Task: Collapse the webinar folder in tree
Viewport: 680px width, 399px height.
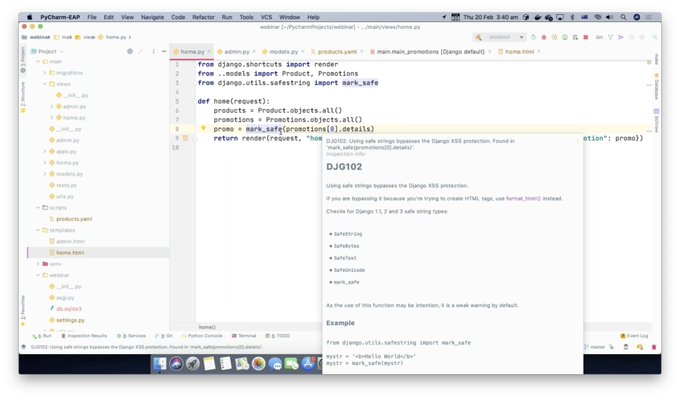Action: (x=38, y=275)
